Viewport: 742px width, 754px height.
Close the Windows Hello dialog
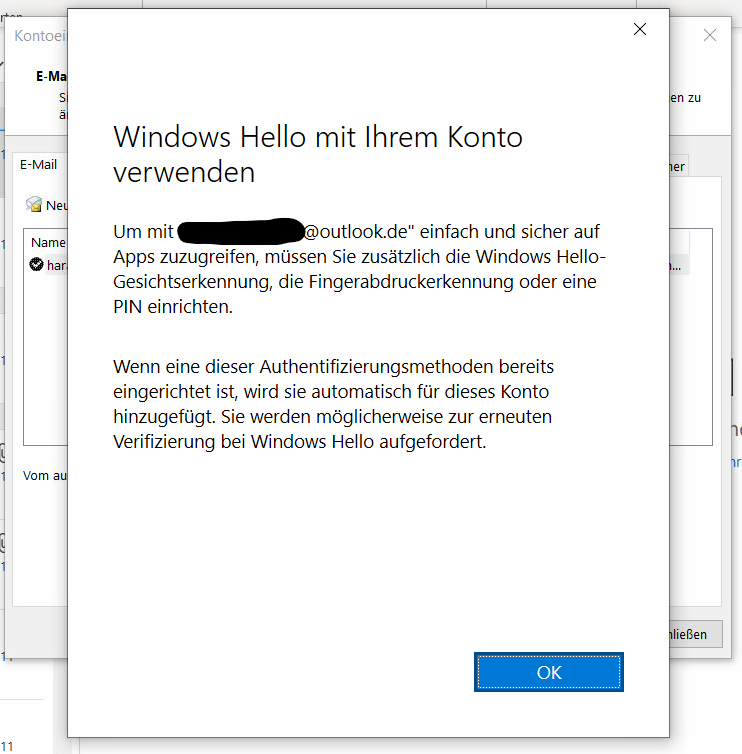[640, 29]
